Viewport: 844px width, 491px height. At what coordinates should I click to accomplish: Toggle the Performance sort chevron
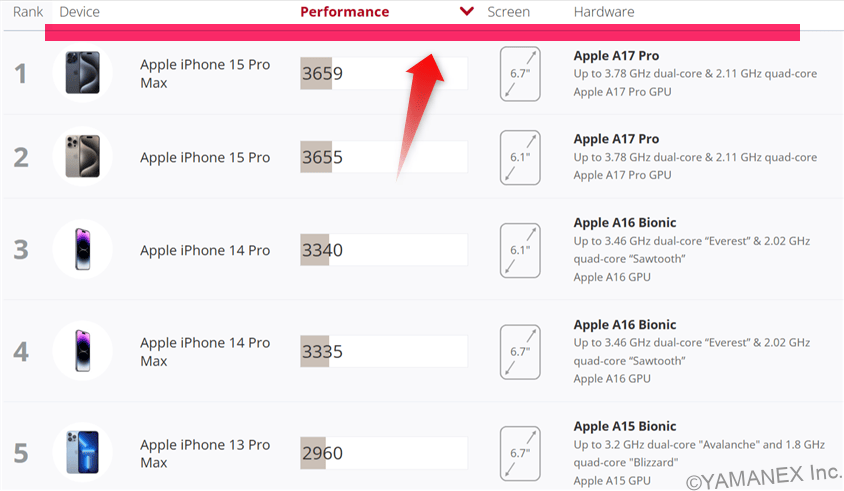click(x=466, y=12)
